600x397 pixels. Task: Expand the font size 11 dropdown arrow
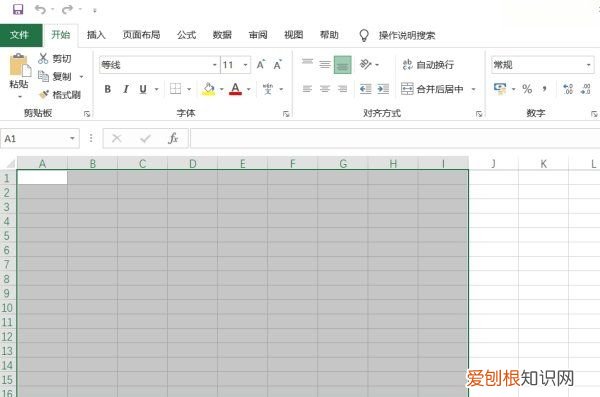pyautogui.click(x=245, y=65)
